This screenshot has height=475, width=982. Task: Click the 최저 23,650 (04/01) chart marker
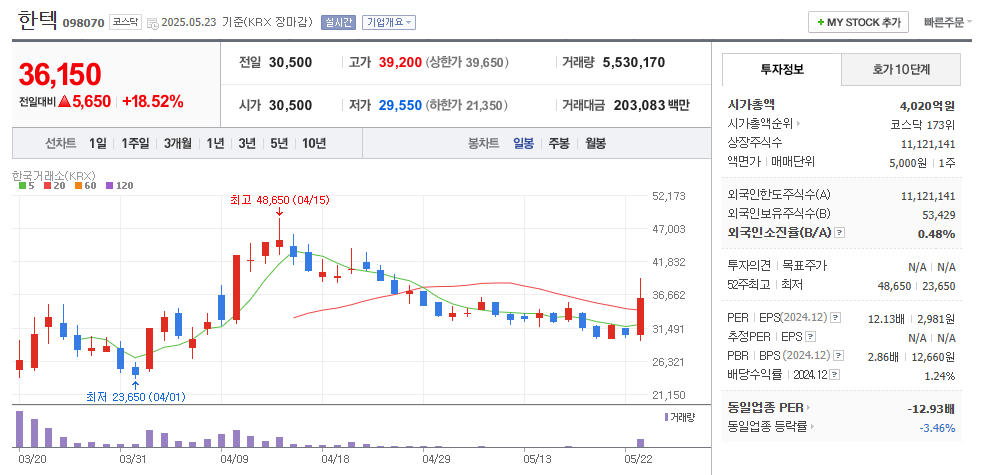136,397
